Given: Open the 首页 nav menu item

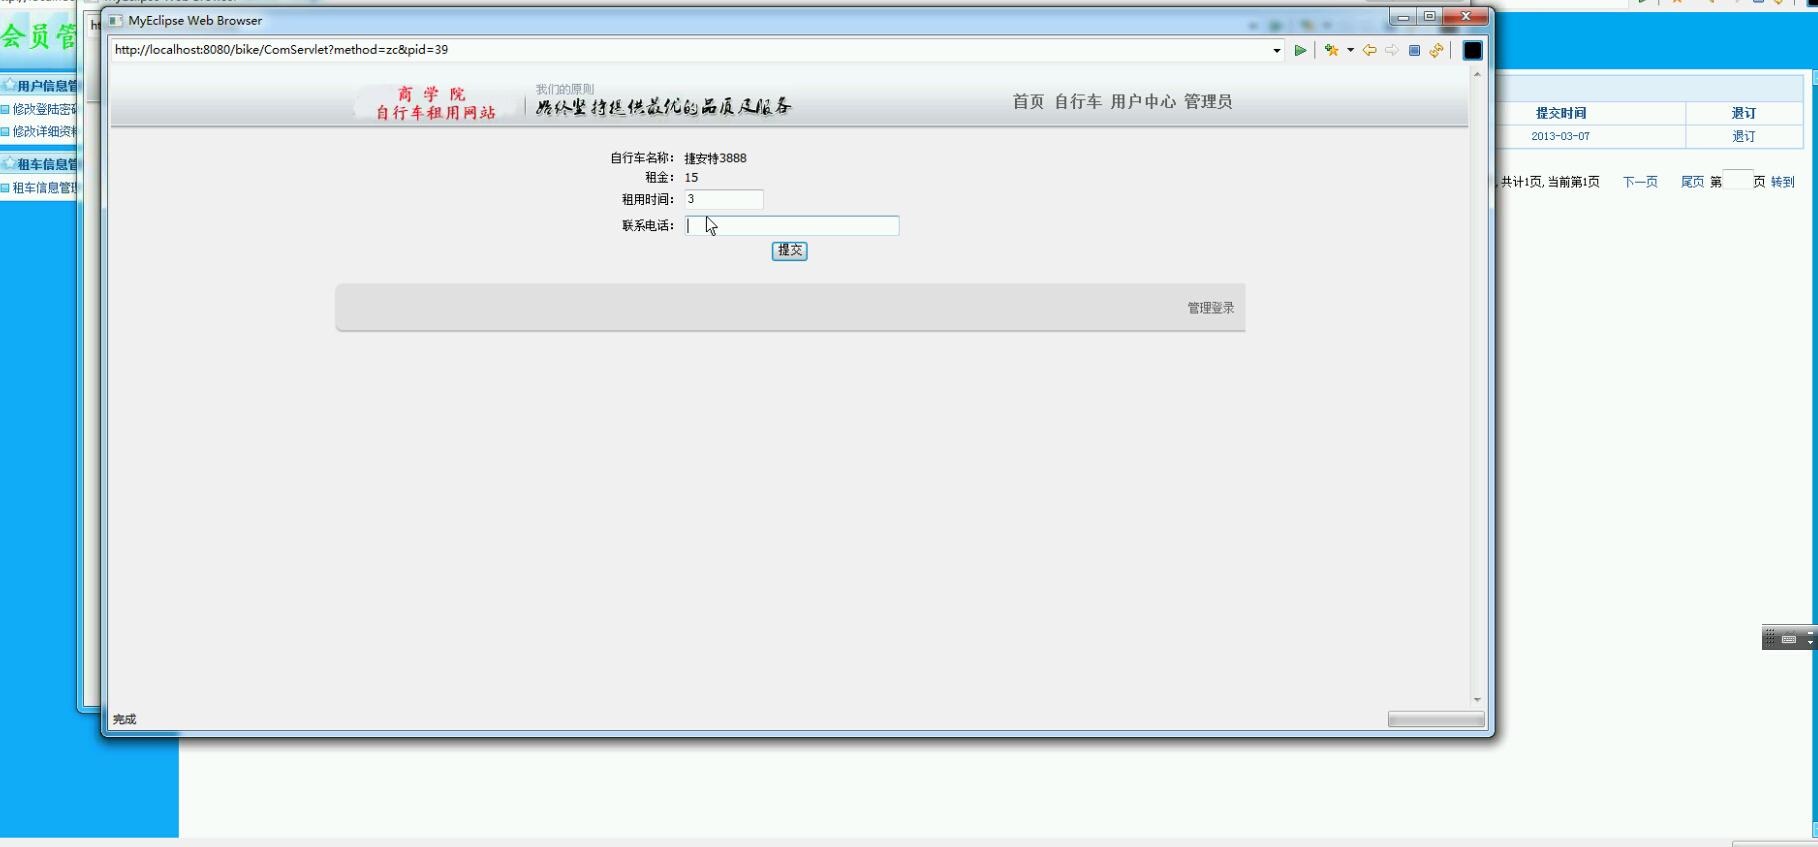Looking at the screenshot, I should (x=1028, y=101).
